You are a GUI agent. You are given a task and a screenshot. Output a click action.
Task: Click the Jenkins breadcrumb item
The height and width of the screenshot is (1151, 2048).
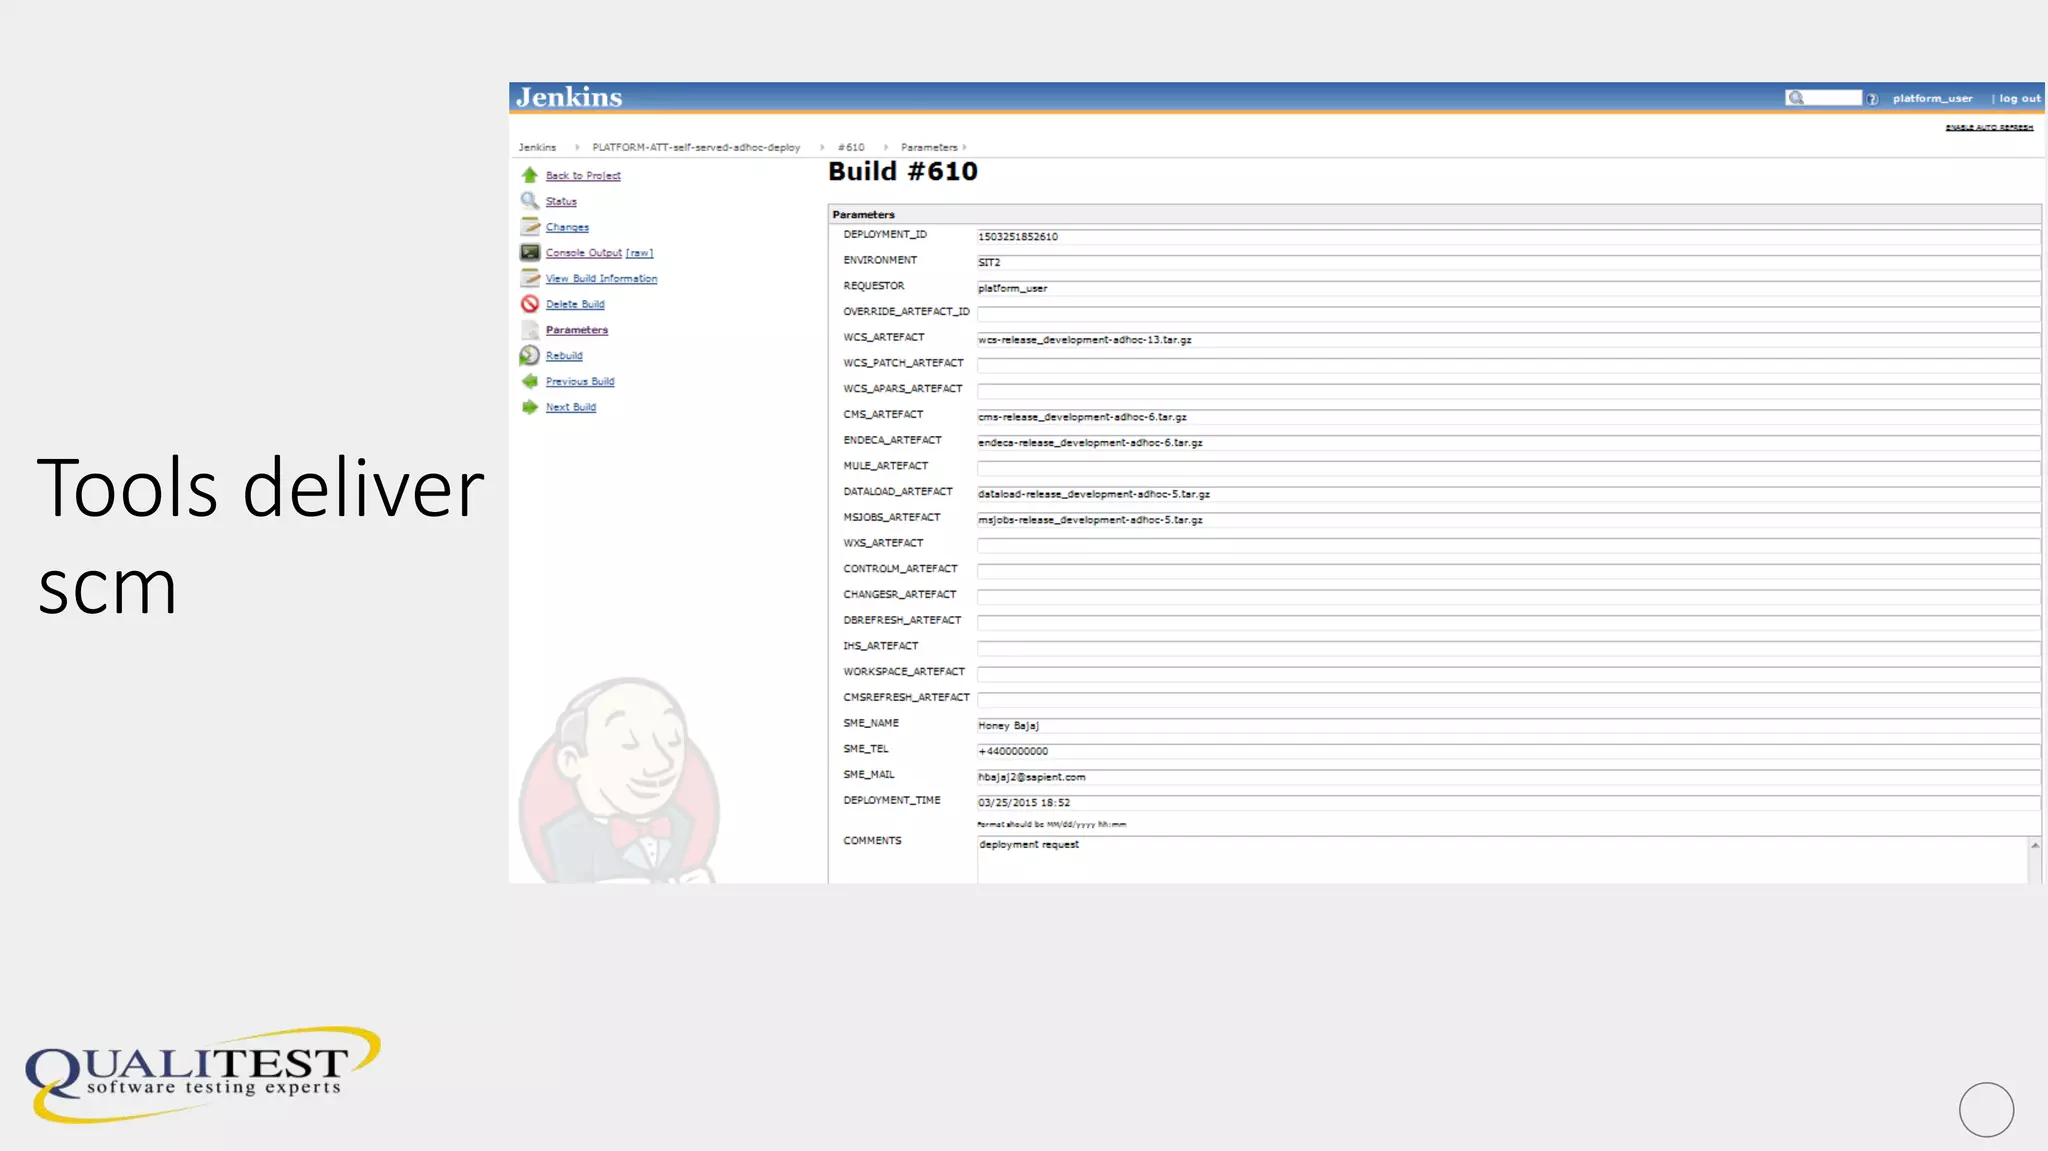click(x=537, y=148)
